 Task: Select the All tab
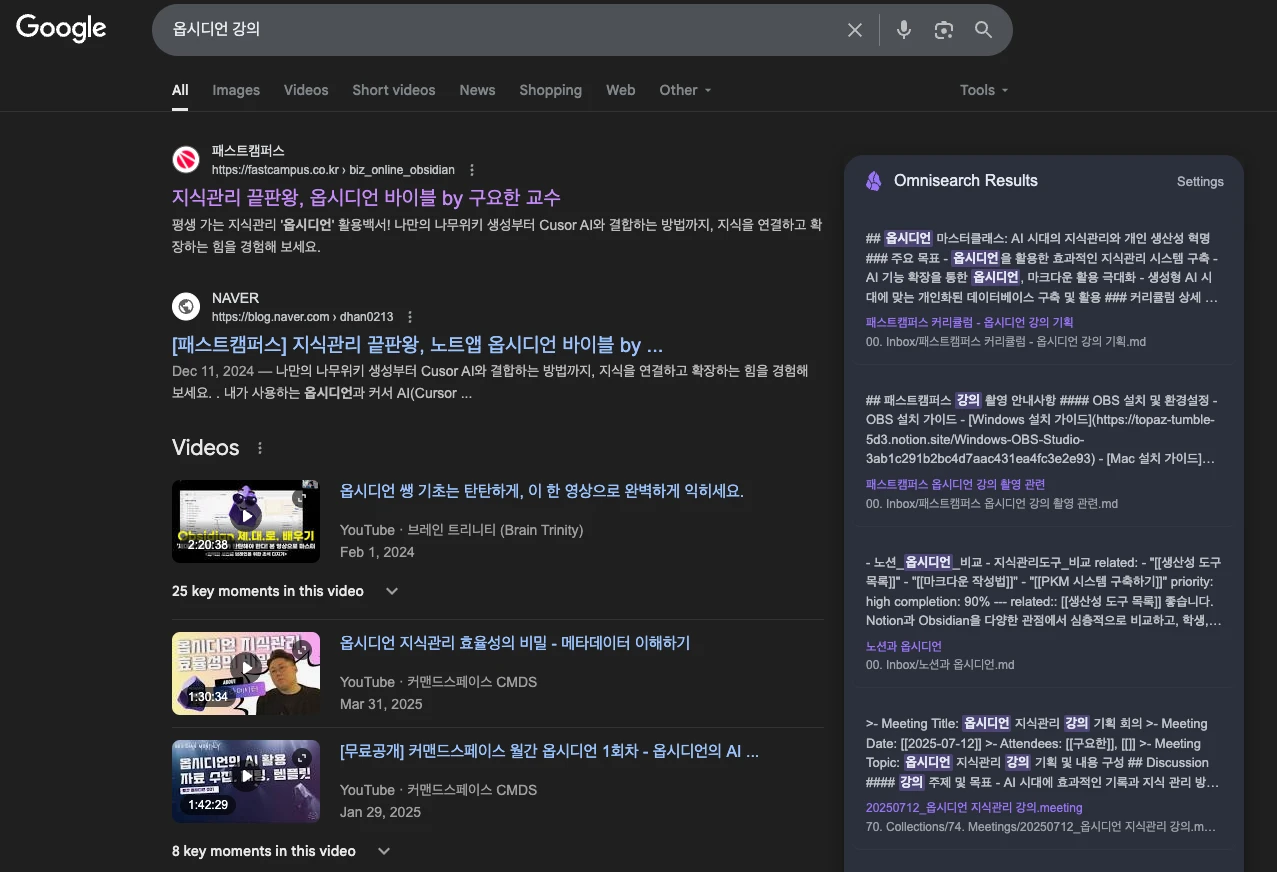180,90
